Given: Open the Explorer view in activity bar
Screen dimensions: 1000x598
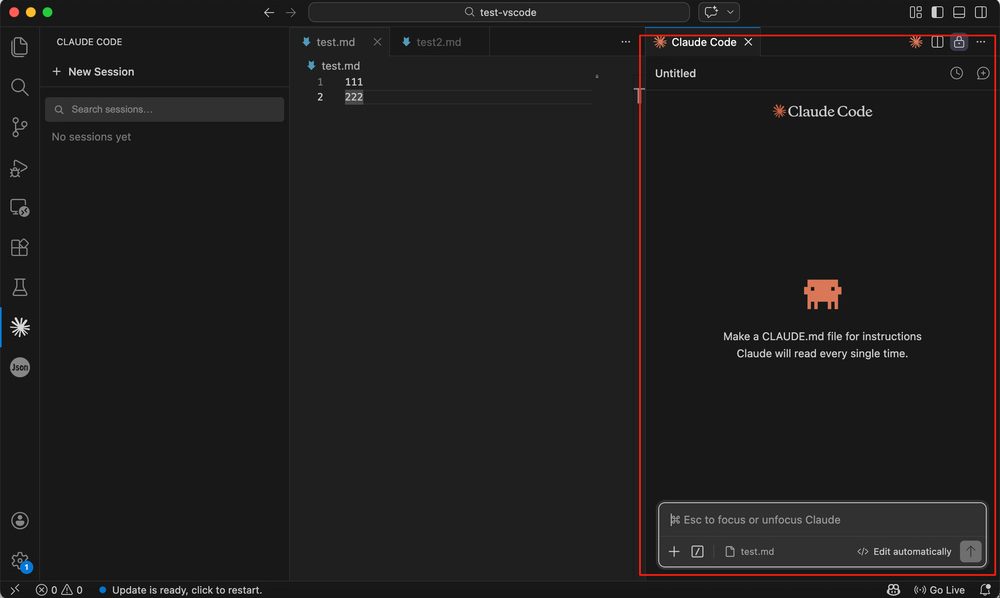Looking at the screenshot, I should coord(19,47).
